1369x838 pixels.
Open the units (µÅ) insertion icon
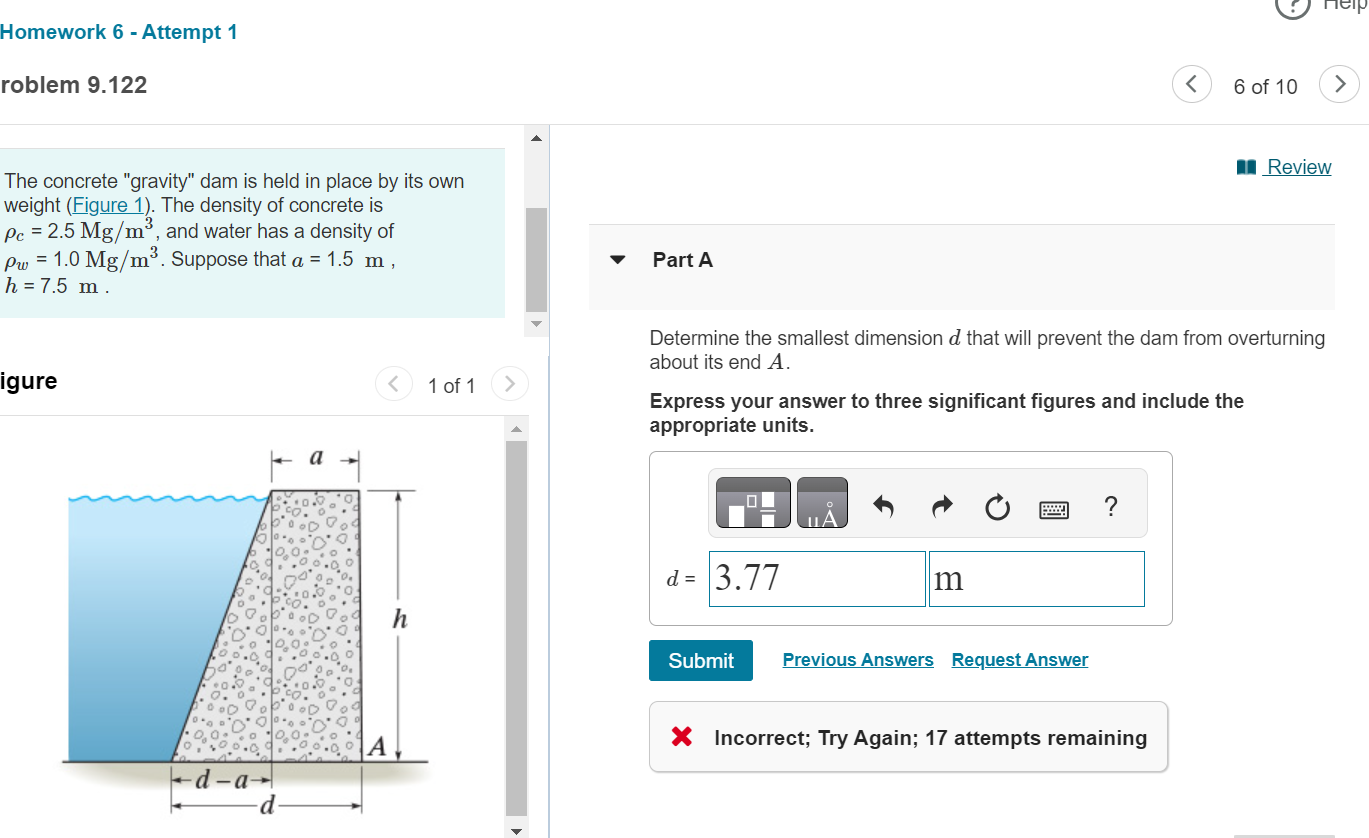[822, 502]
